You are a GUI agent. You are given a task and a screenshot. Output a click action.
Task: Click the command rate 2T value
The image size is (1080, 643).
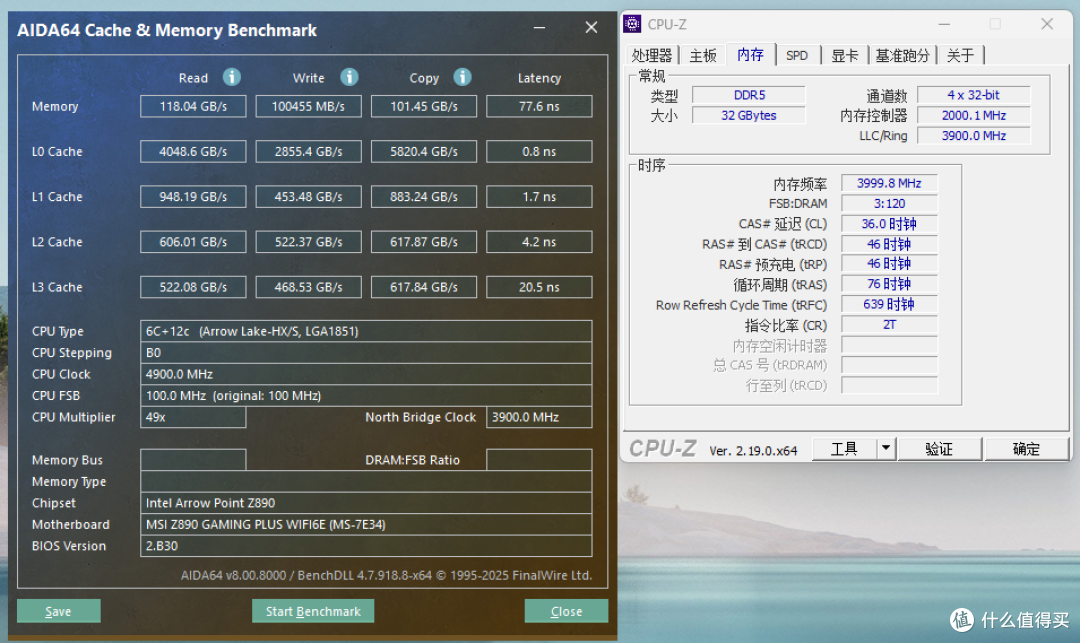(x=889, y=325)
